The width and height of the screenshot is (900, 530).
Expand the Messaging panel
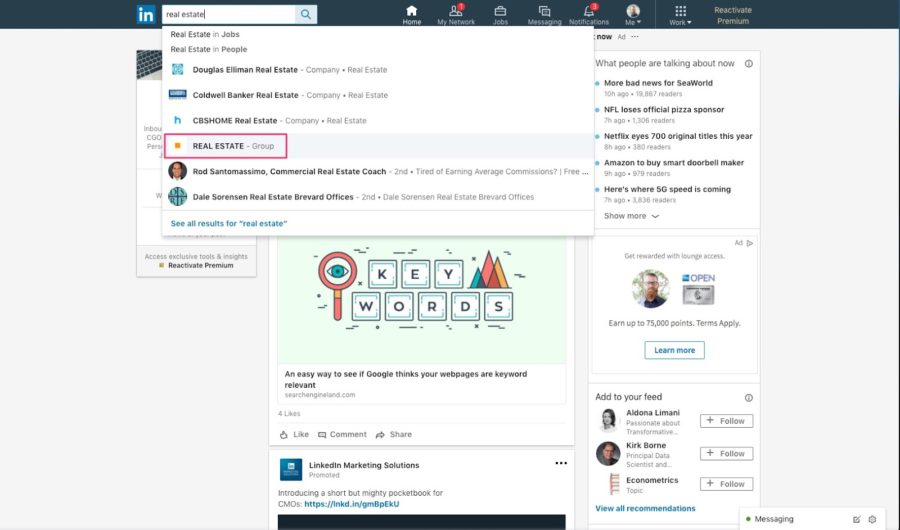click(x=774, y=519)
